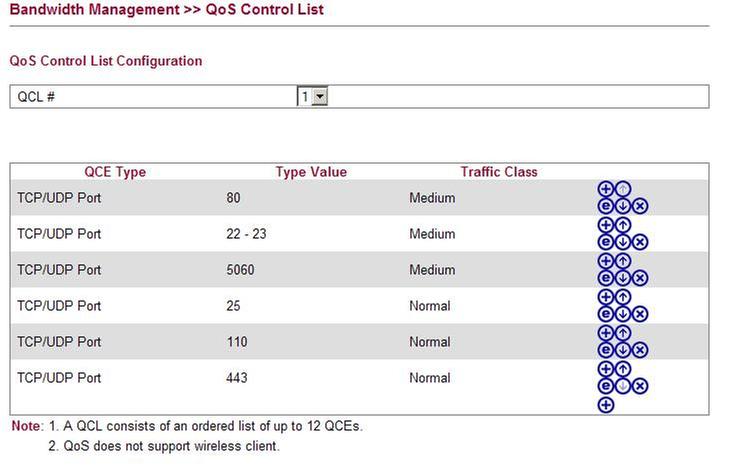Click the Traffic Class column header

tap(498, 172)
